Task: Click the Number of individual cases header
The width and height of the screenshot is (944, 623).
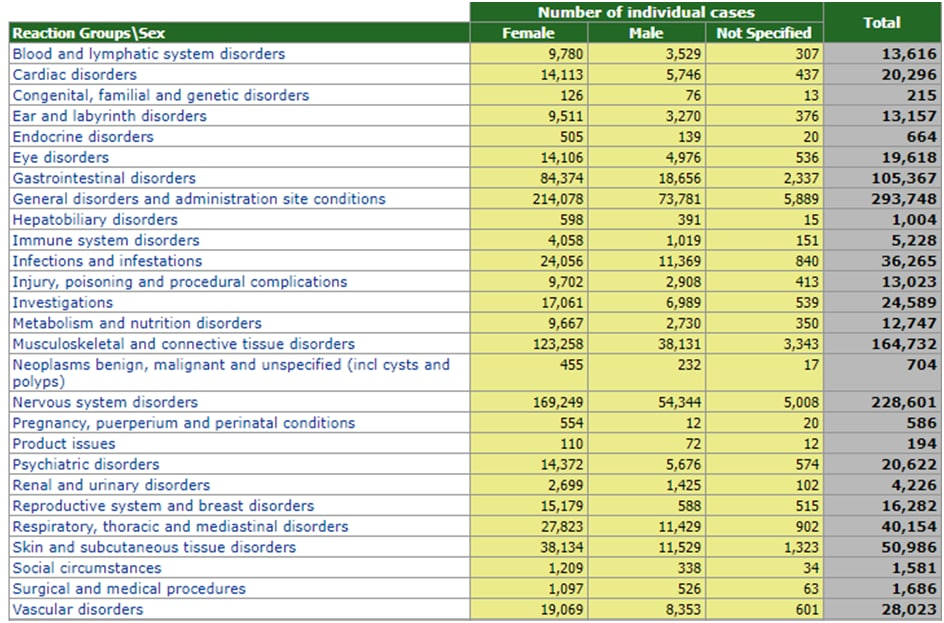Action: coord(646,12)
